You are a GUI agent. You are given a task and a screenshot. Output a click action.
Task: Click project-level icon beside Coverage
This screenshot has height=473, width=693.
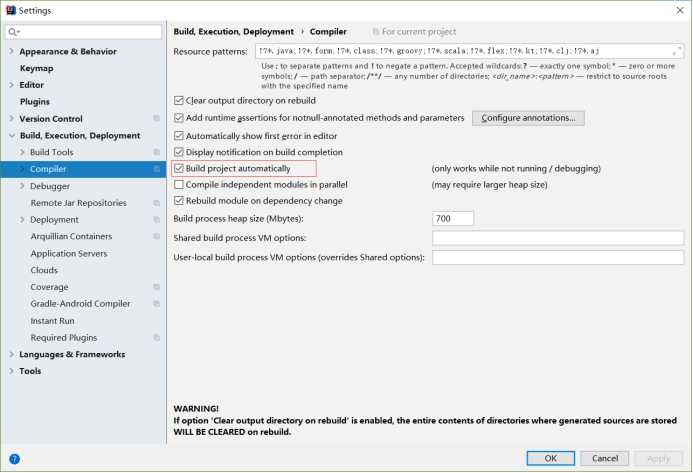pyautogui.click(x=156, y=287)
